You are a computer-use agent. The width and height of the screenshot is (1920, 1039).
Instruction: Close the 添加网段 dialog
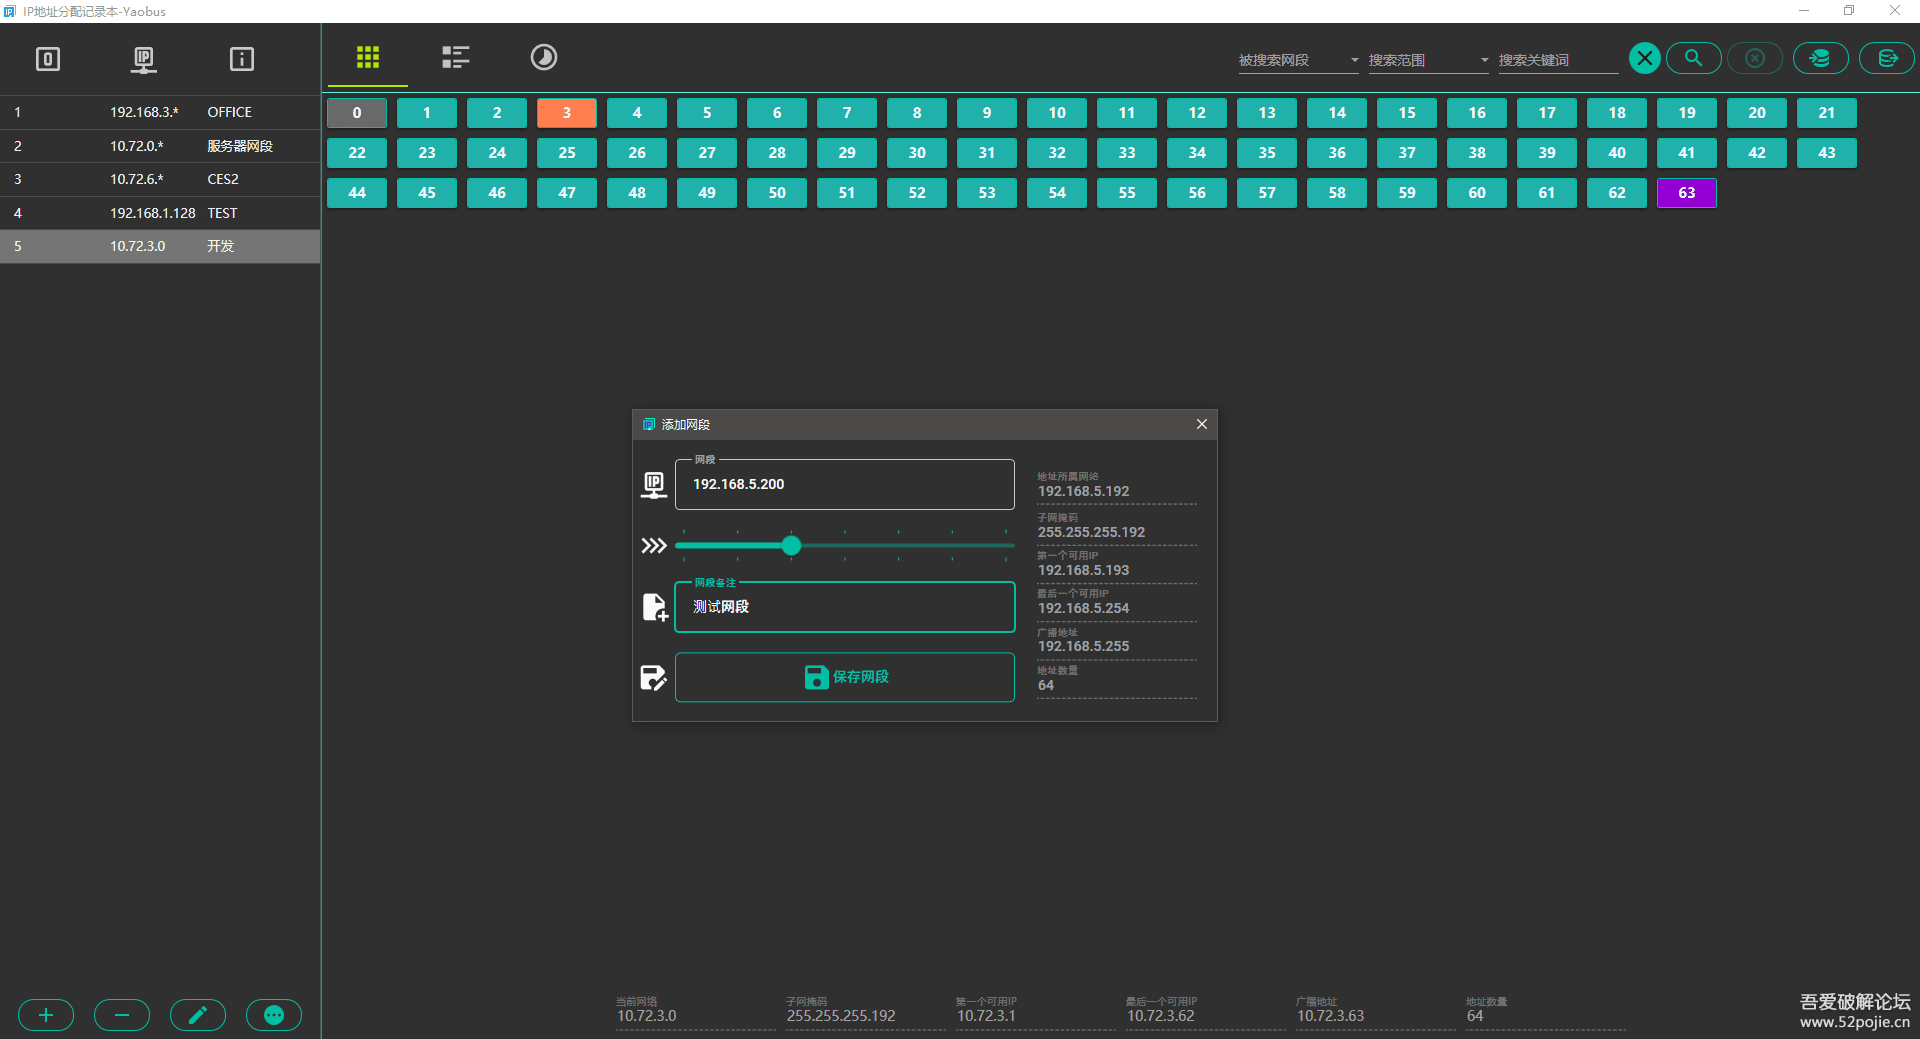[x=1201, y=424]
